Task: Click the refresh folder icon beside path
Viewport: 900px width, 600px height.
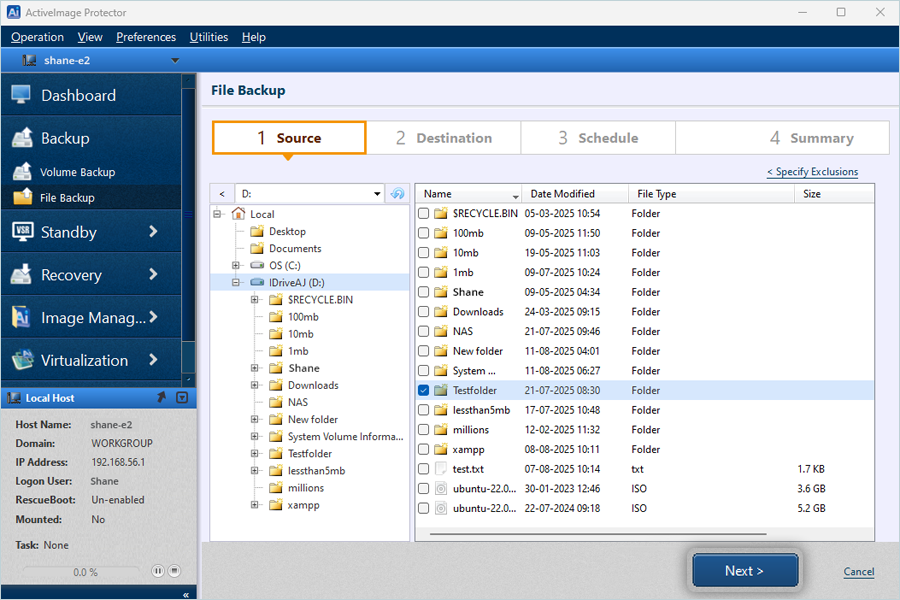Action: 397,193
